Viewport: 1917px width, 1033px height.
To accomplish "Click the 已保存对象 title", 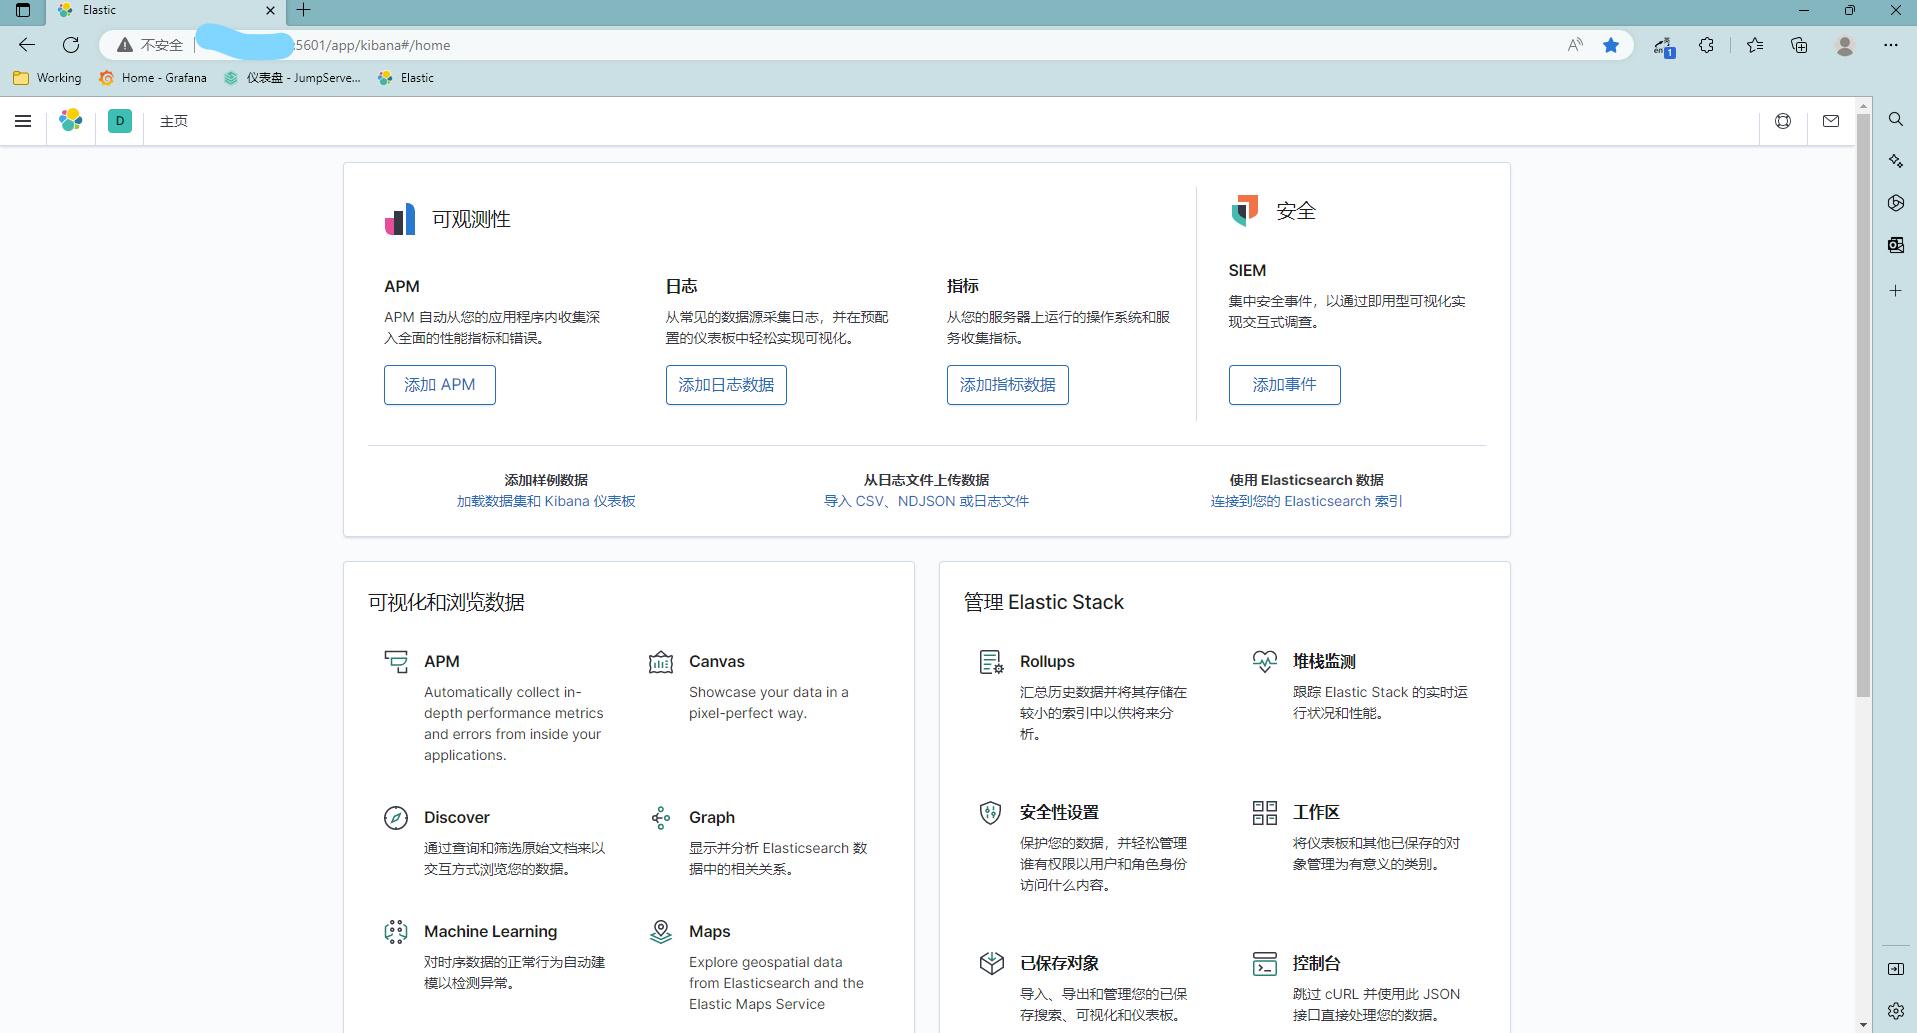I will (1059, 963).
